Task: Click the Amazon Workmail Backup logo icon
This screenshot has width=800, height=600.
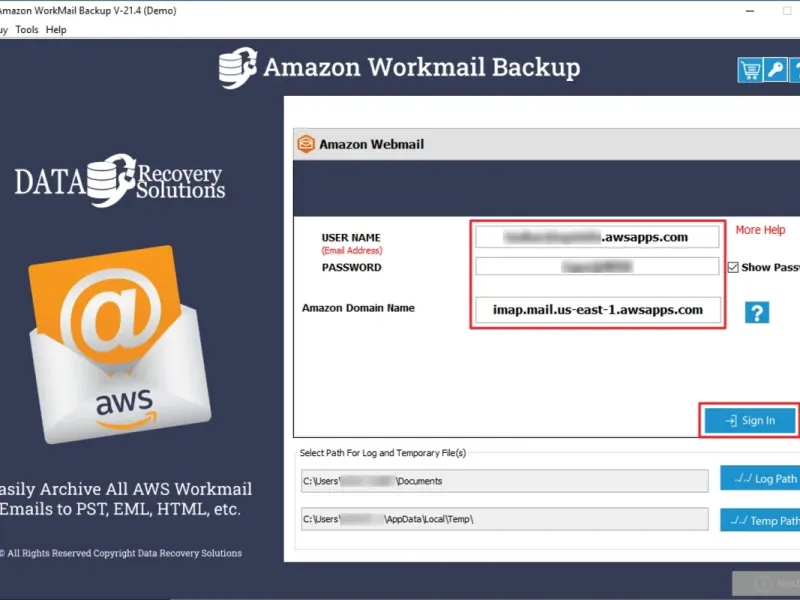Action: (x=238, y=67)
